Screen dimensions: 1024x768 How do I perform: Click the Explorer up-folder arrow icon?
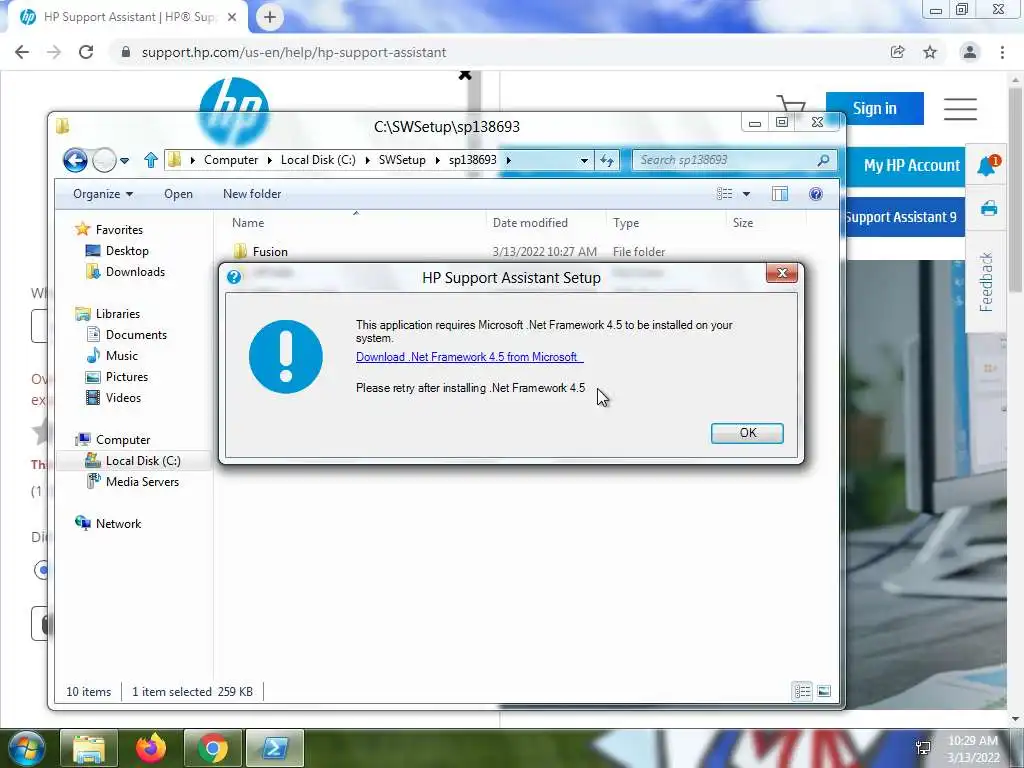(150, 160)
